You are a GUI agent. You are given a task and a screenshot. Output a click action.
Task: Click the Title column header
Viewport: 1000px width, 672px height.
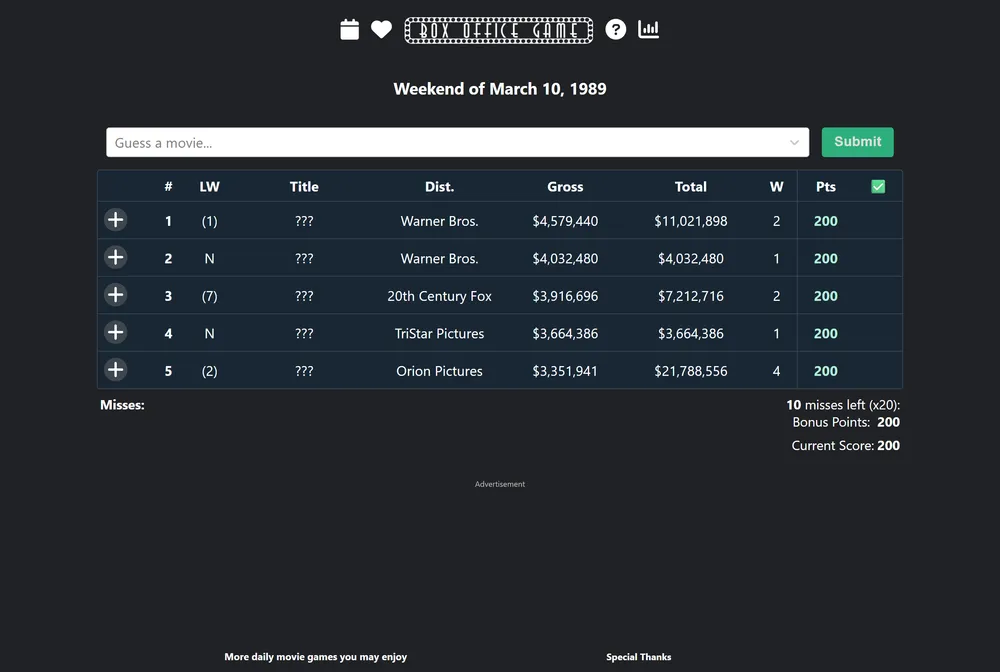click(x=304, y=187)
